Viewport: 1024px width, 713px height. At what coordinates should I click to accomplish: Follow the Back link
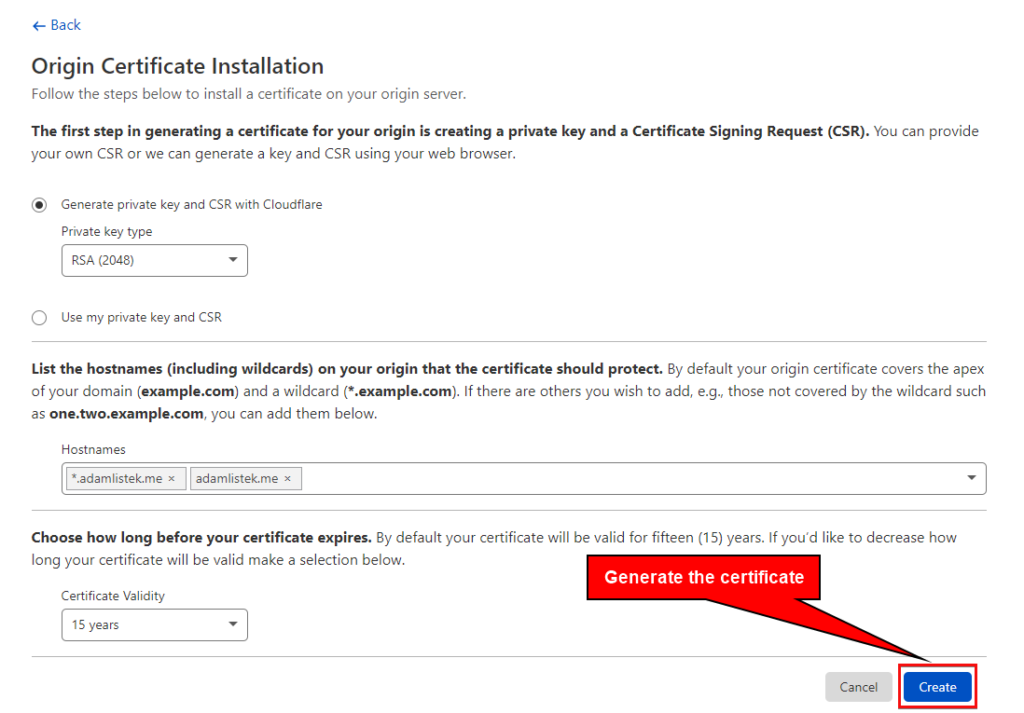pos(56,24)
